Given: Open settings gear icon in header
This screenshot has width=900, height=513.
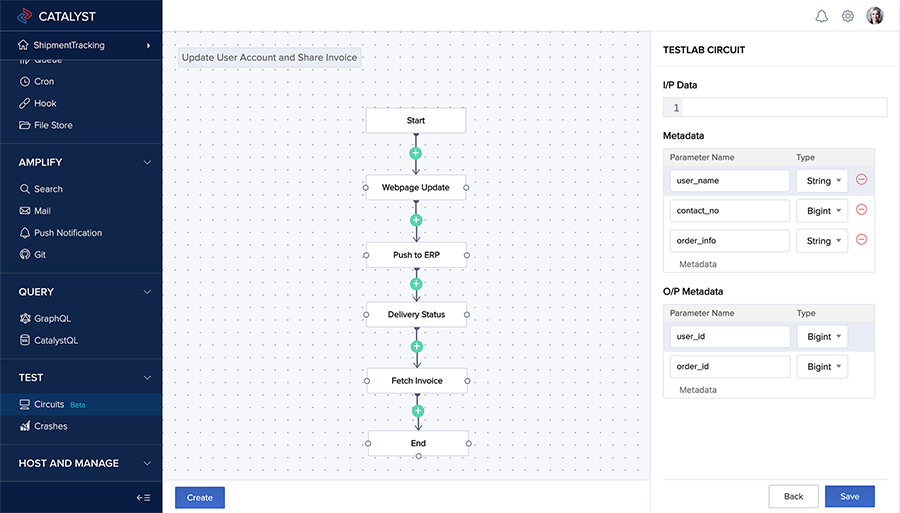Looking at the screenshot, I should (848, 16).
